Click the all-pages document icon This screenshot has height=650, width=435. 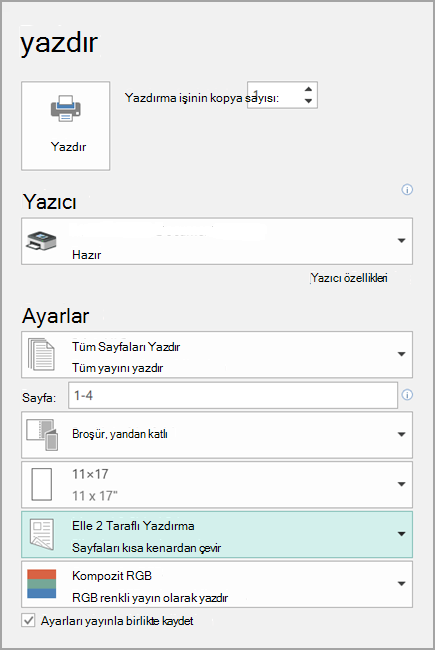tap(41, 354)
